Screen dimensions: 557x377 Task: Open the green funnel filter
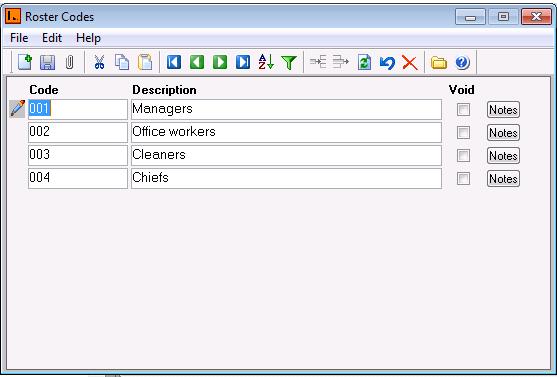(289, 63)
